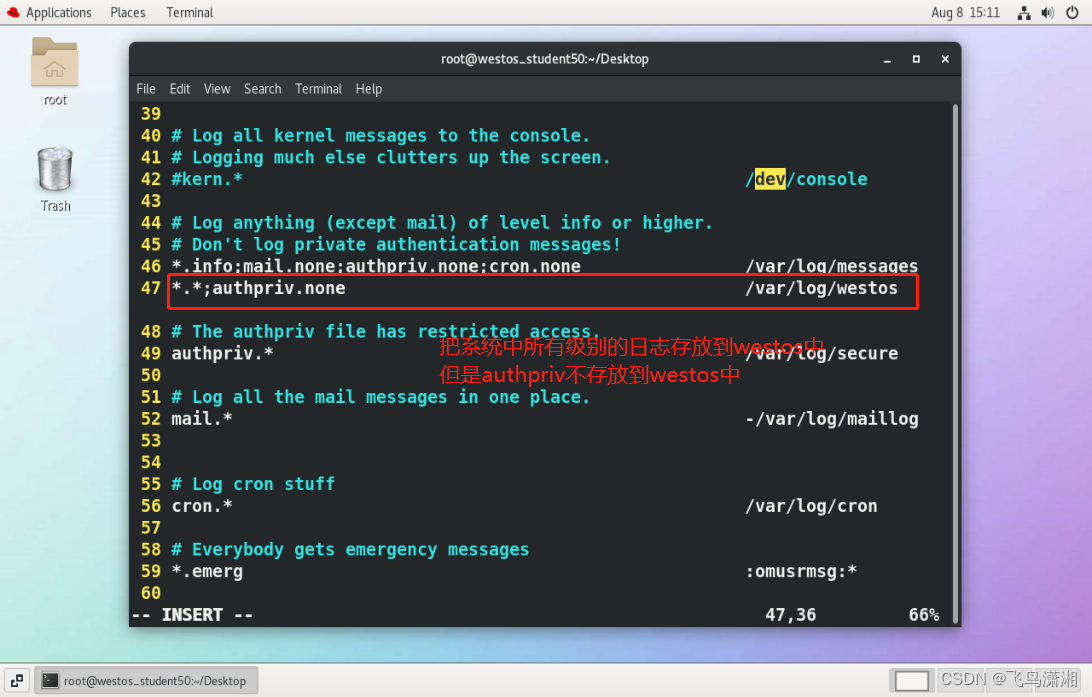Click '*.*;authpriv.none' on line 47

pyautogui.click(x=258, y=288)
